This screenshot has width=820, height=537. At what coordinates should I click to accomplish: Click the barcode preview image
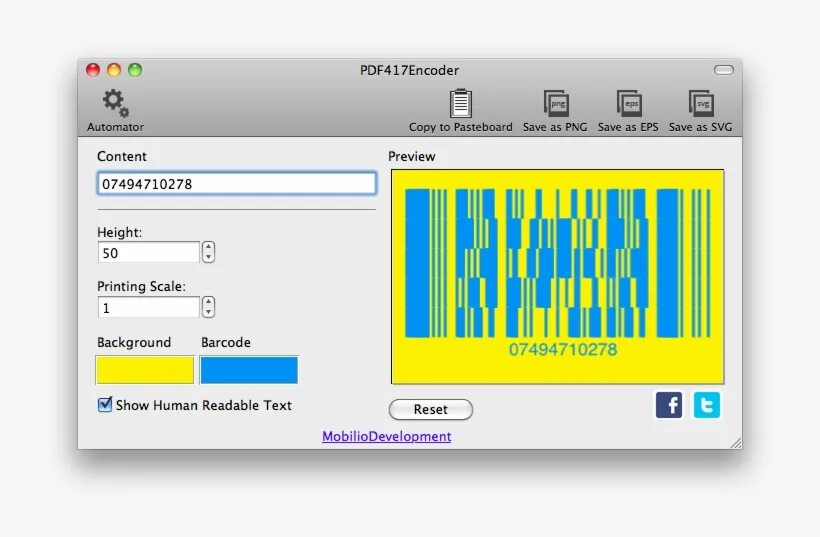[557, 277]
